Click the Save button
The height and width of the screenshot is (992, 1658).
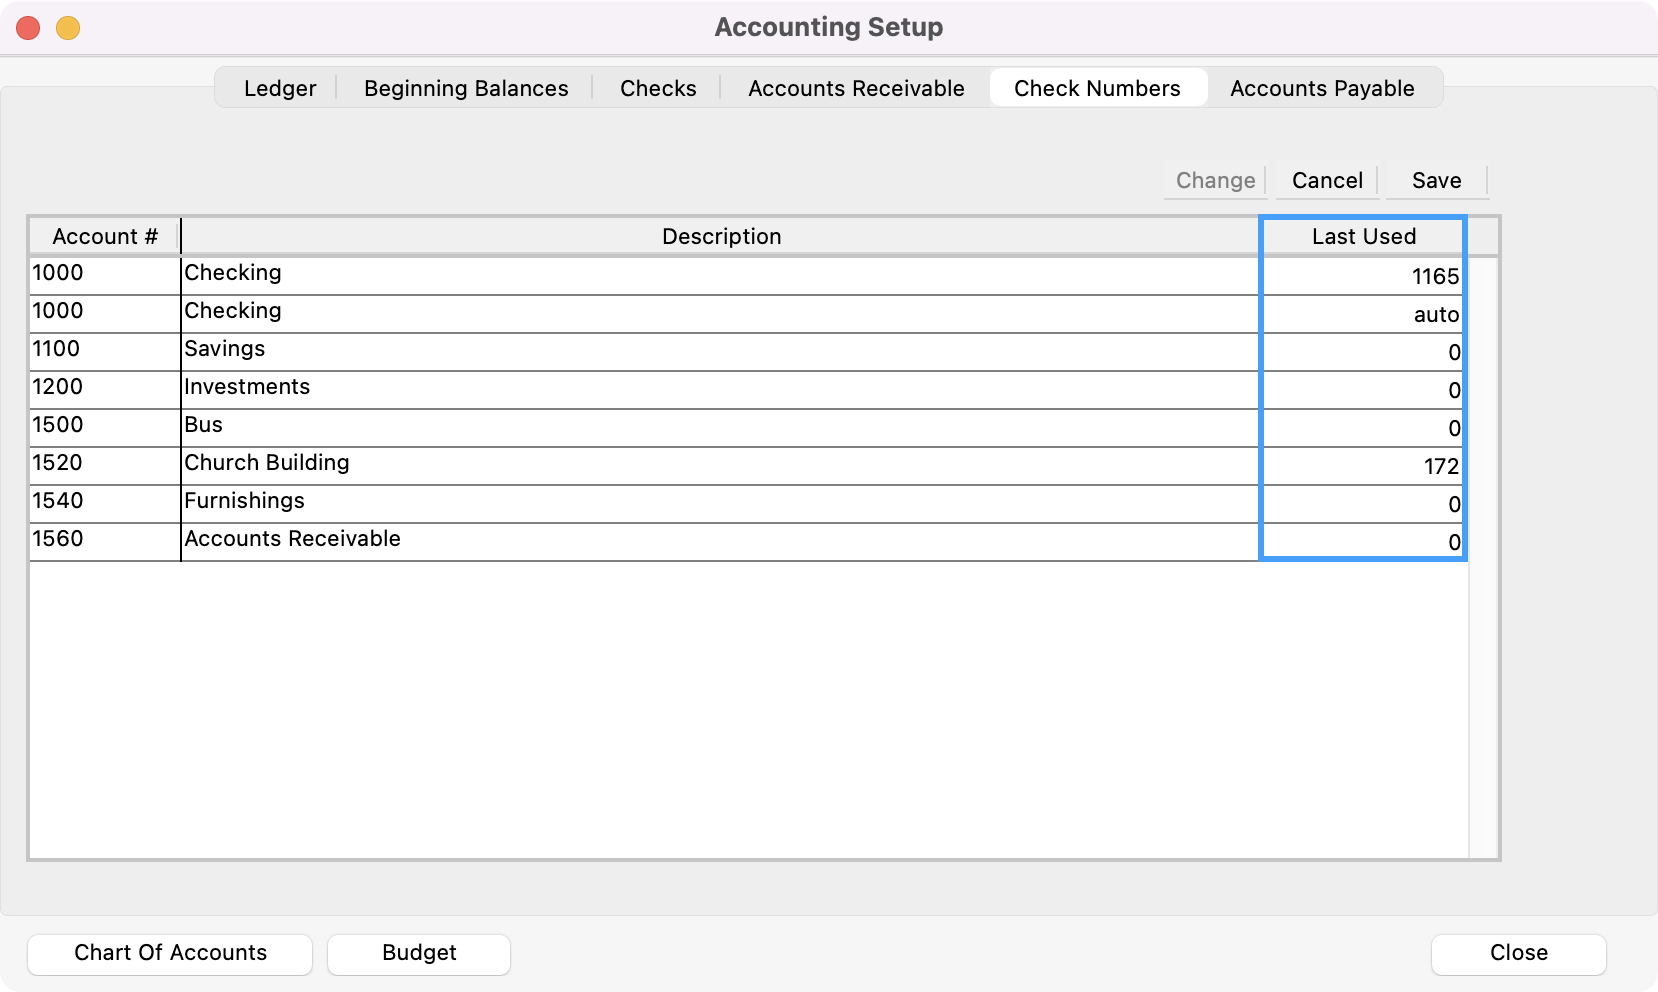pos(1435,181)
